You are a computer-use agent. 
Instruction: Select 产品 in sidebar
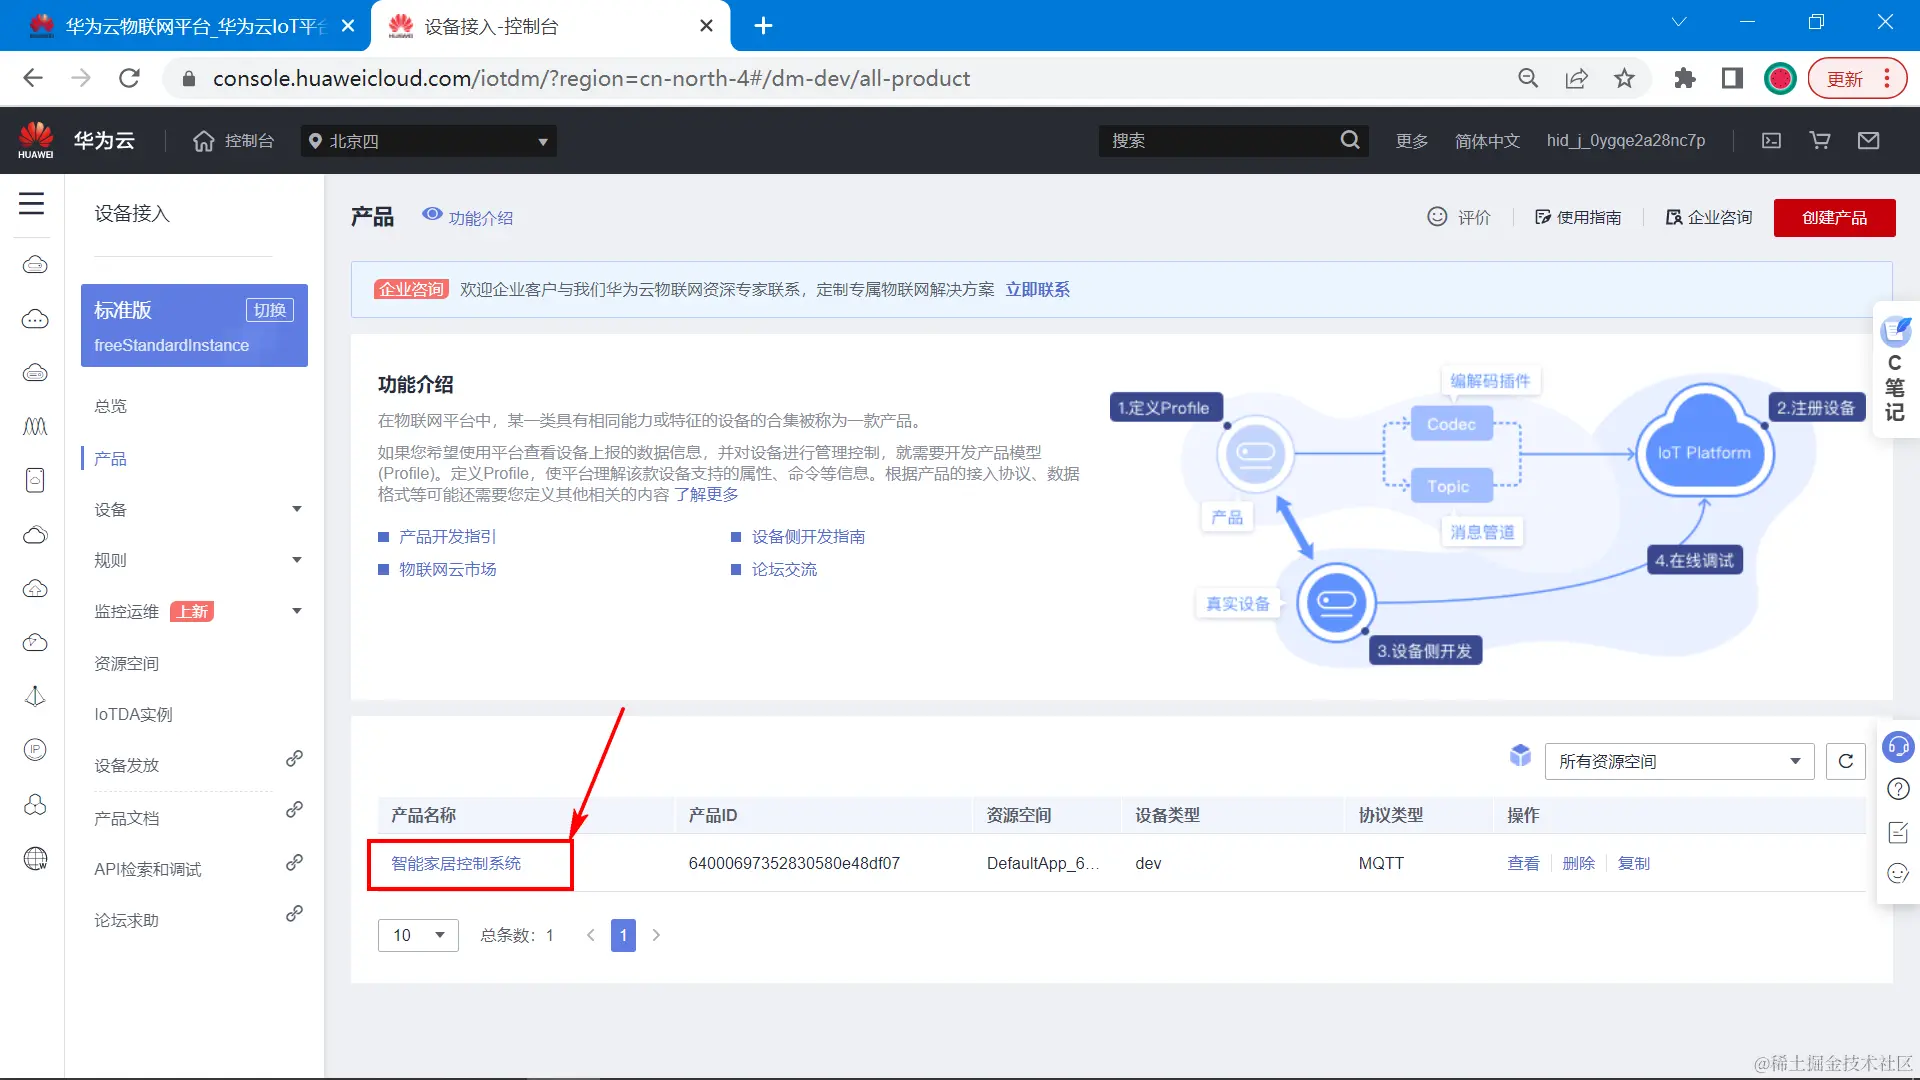pyautogui.click(x=110, y=458)
